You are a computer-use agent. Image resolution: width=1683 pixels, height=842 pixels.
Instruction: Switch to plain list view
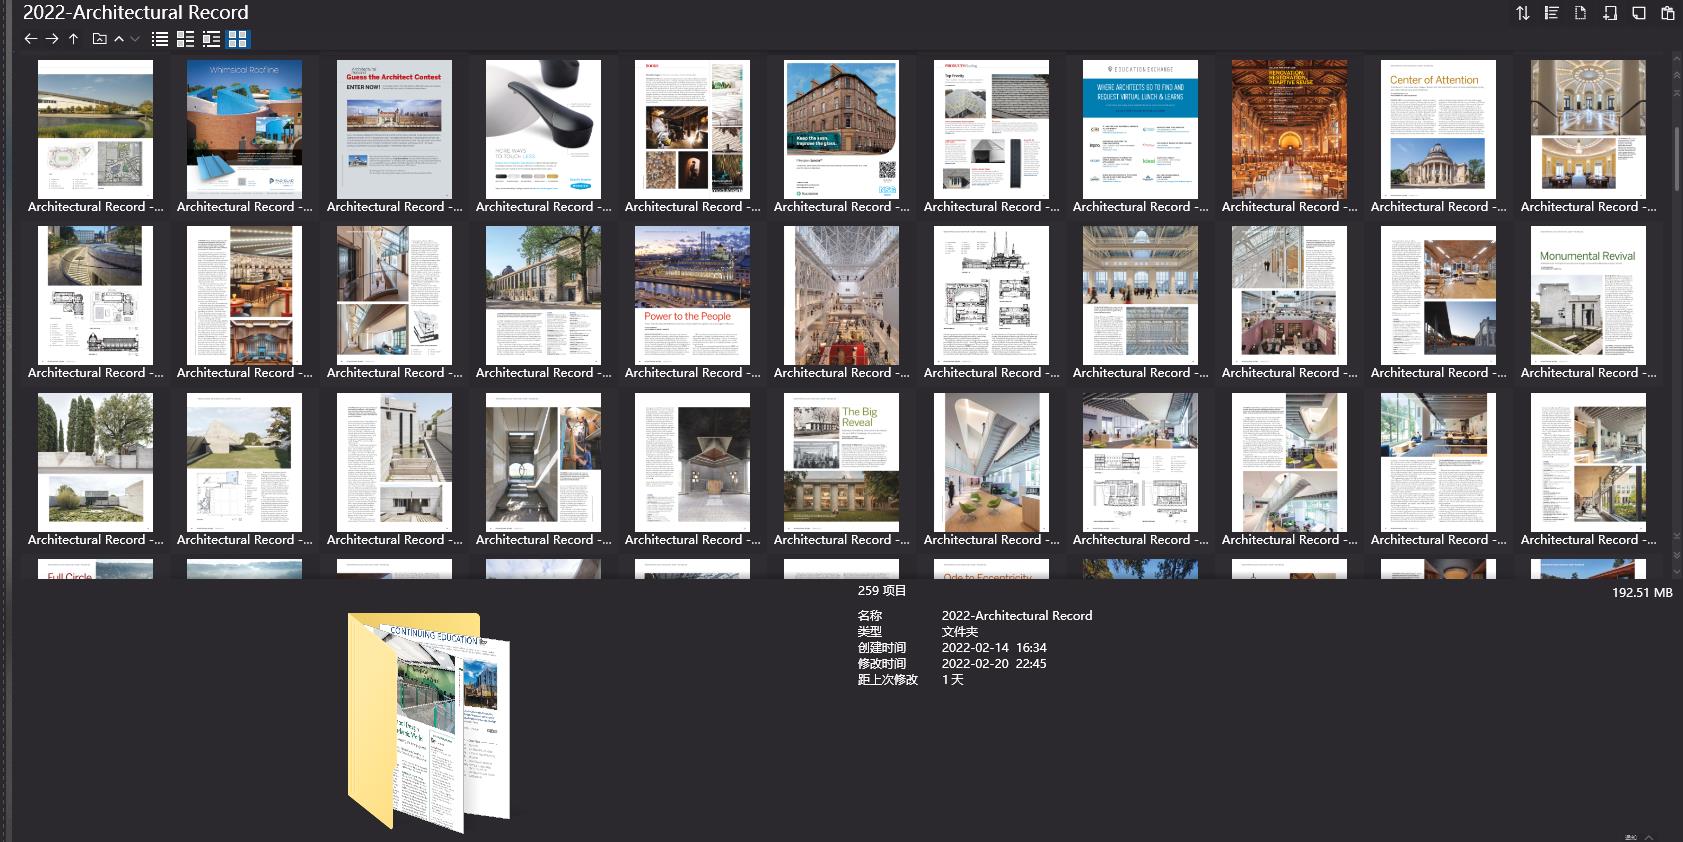tap(160, 39)
